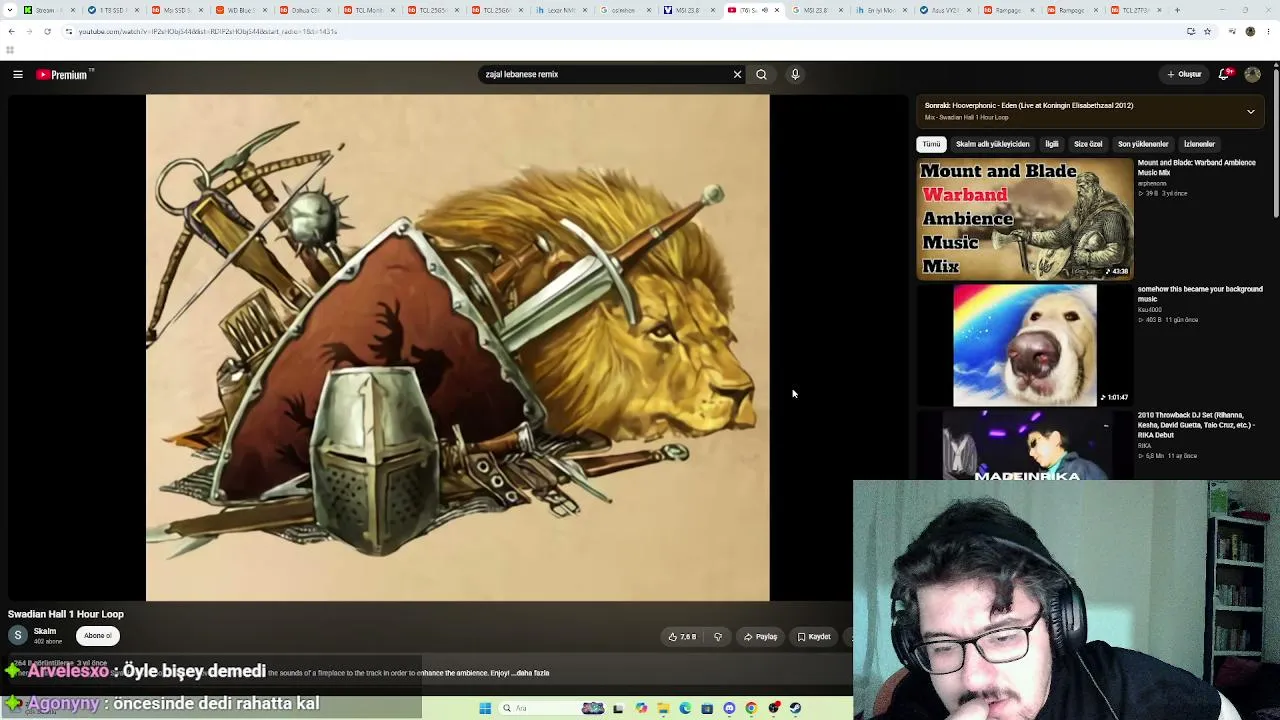The height and width of the screenshot is (720, 1280).
Task: Close the active YouTube browser tab
Action: pyautogui.click(x=777, y=10)
